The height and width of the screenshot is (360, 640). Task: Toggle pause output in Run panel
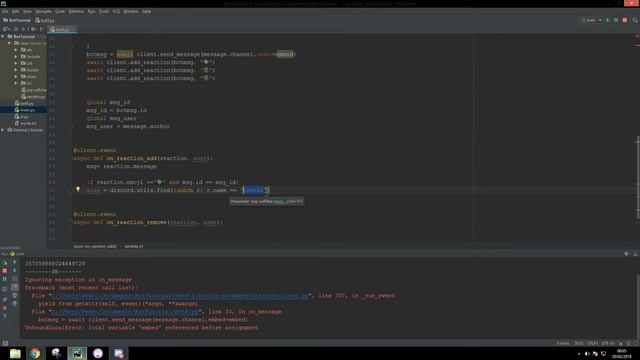[x=4, y=279]
